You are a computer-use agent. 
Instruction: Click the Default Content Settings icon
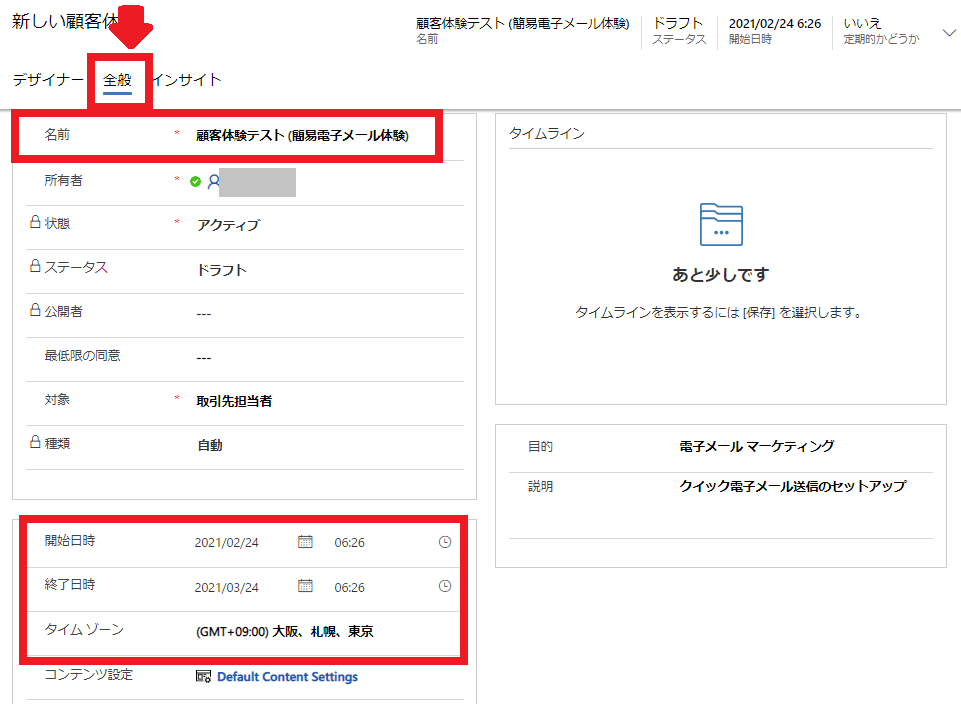(x=204, y=677)
